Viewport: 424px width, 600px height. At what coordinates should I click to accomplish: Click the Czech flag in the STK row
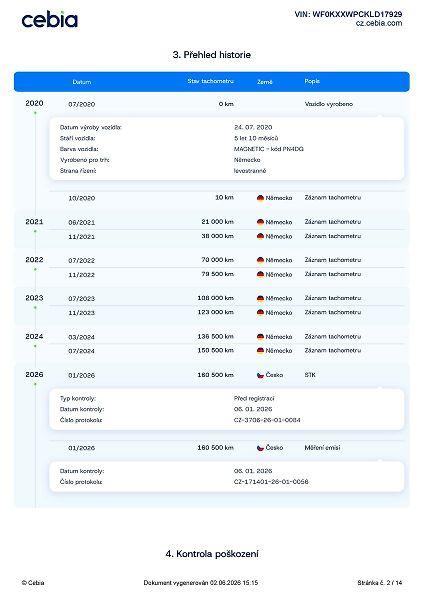click(x=260, y=375)
